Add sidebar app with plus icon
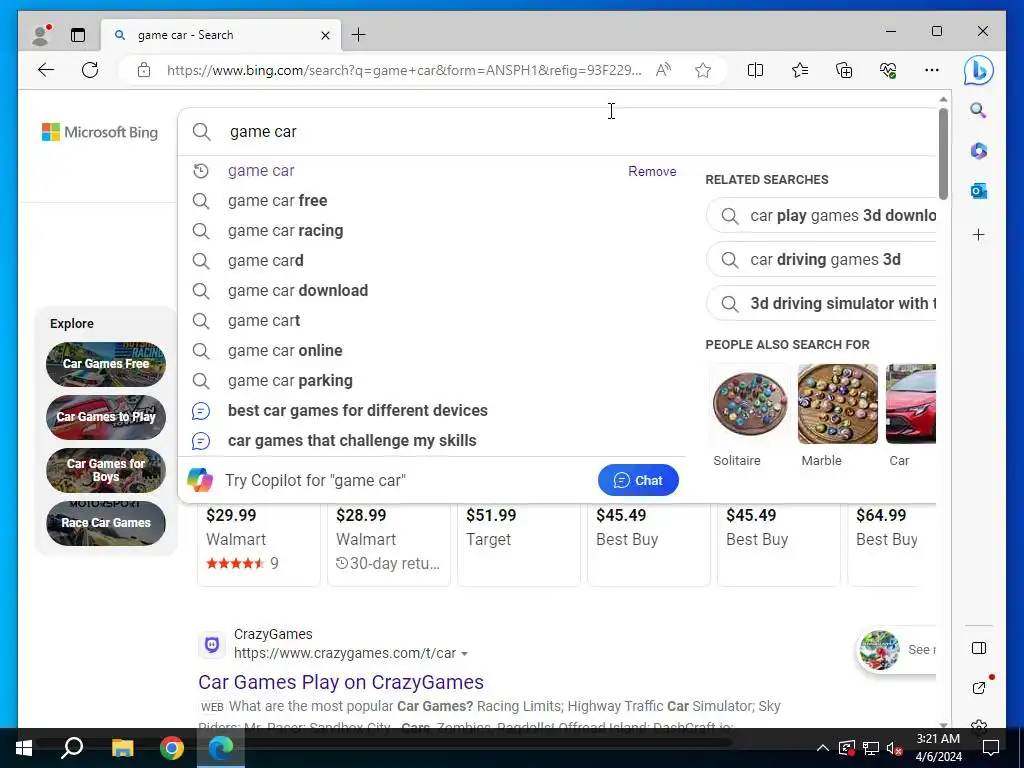1024x768 pixels. click(x=978, y=234)
